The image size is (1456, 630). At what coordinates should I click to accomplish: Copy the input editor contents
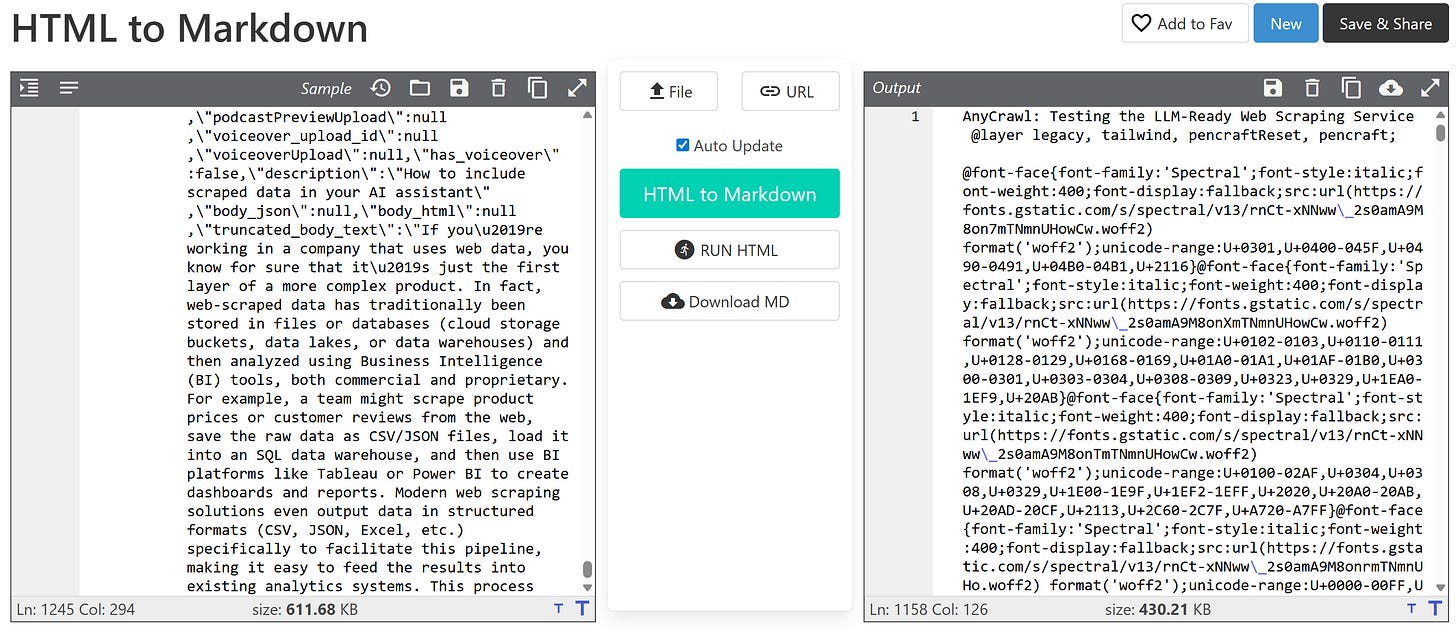tap(538, 88)
